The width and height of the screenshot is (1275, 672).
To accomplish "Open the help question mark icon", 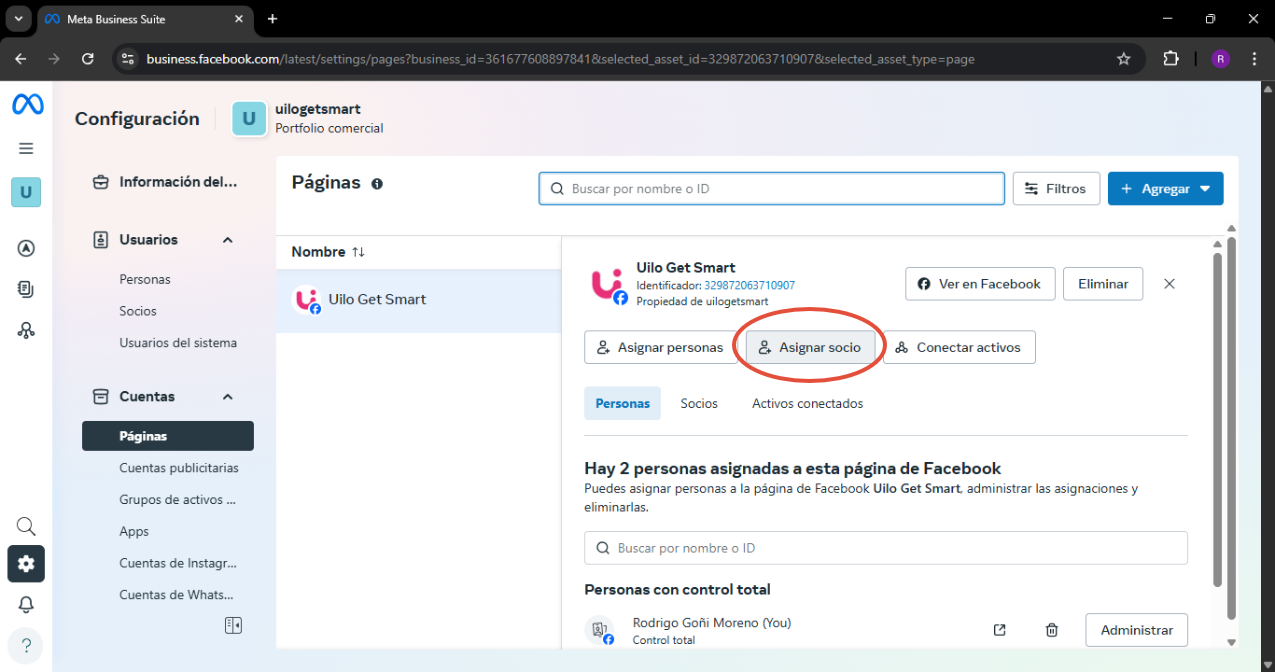I will (26, 644).
